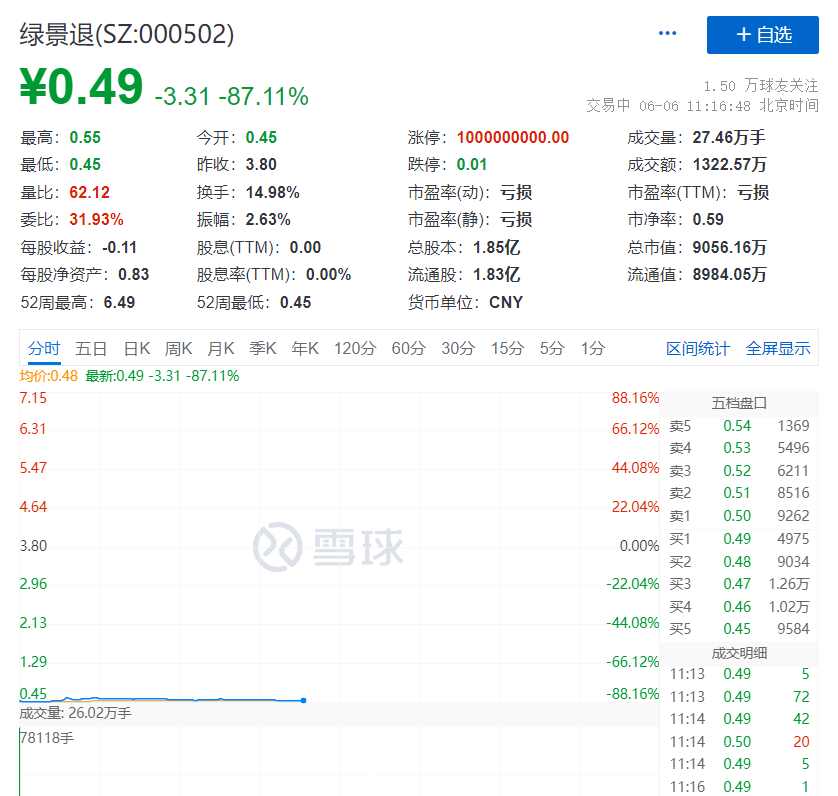838x796 pixels.
Task: Choose the 1分 interval tab
Action: coord(593,349)
